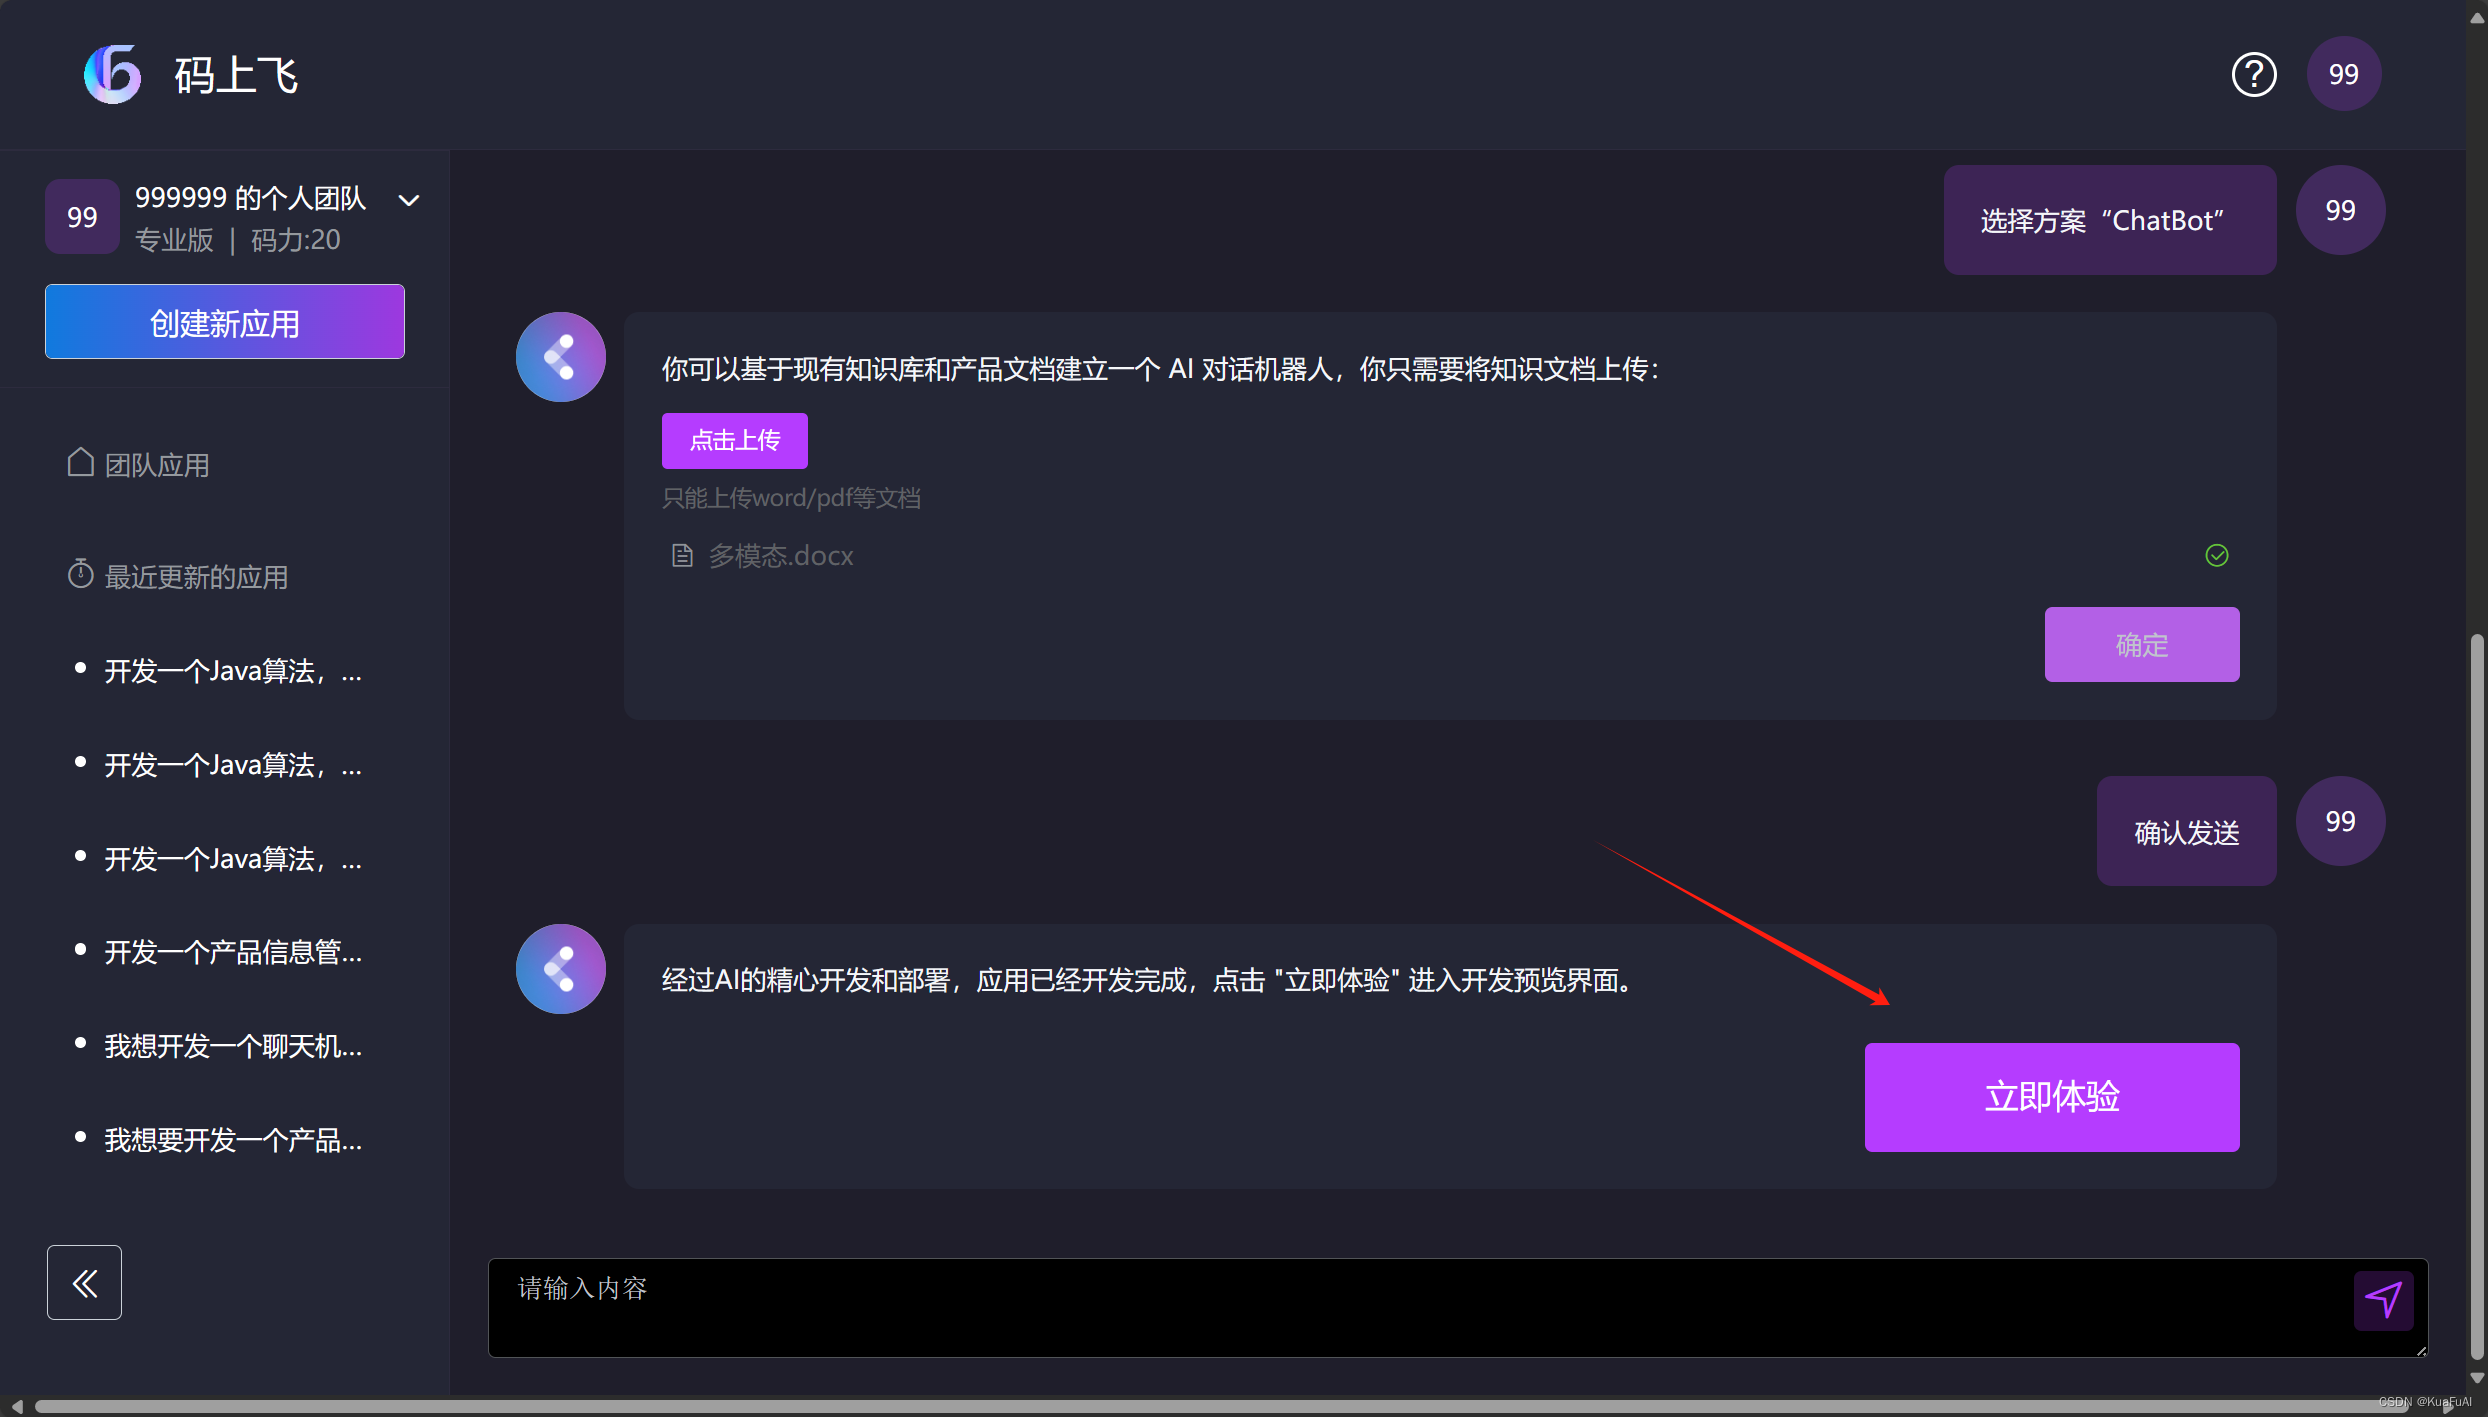Click the clock icon by 最近更新的应用

(80, 575)
